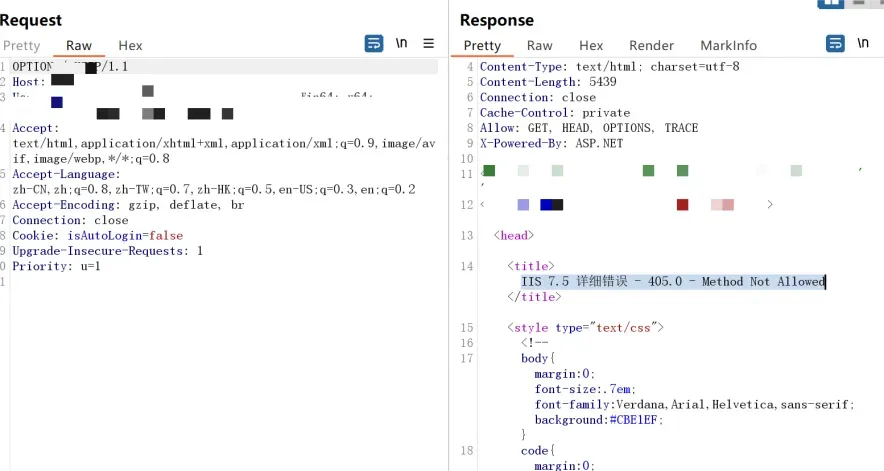The image size is (884, 471).
Task: Toggle word wrap icon in Request panel
Action: pyautogui.click(x=374, y=43)
